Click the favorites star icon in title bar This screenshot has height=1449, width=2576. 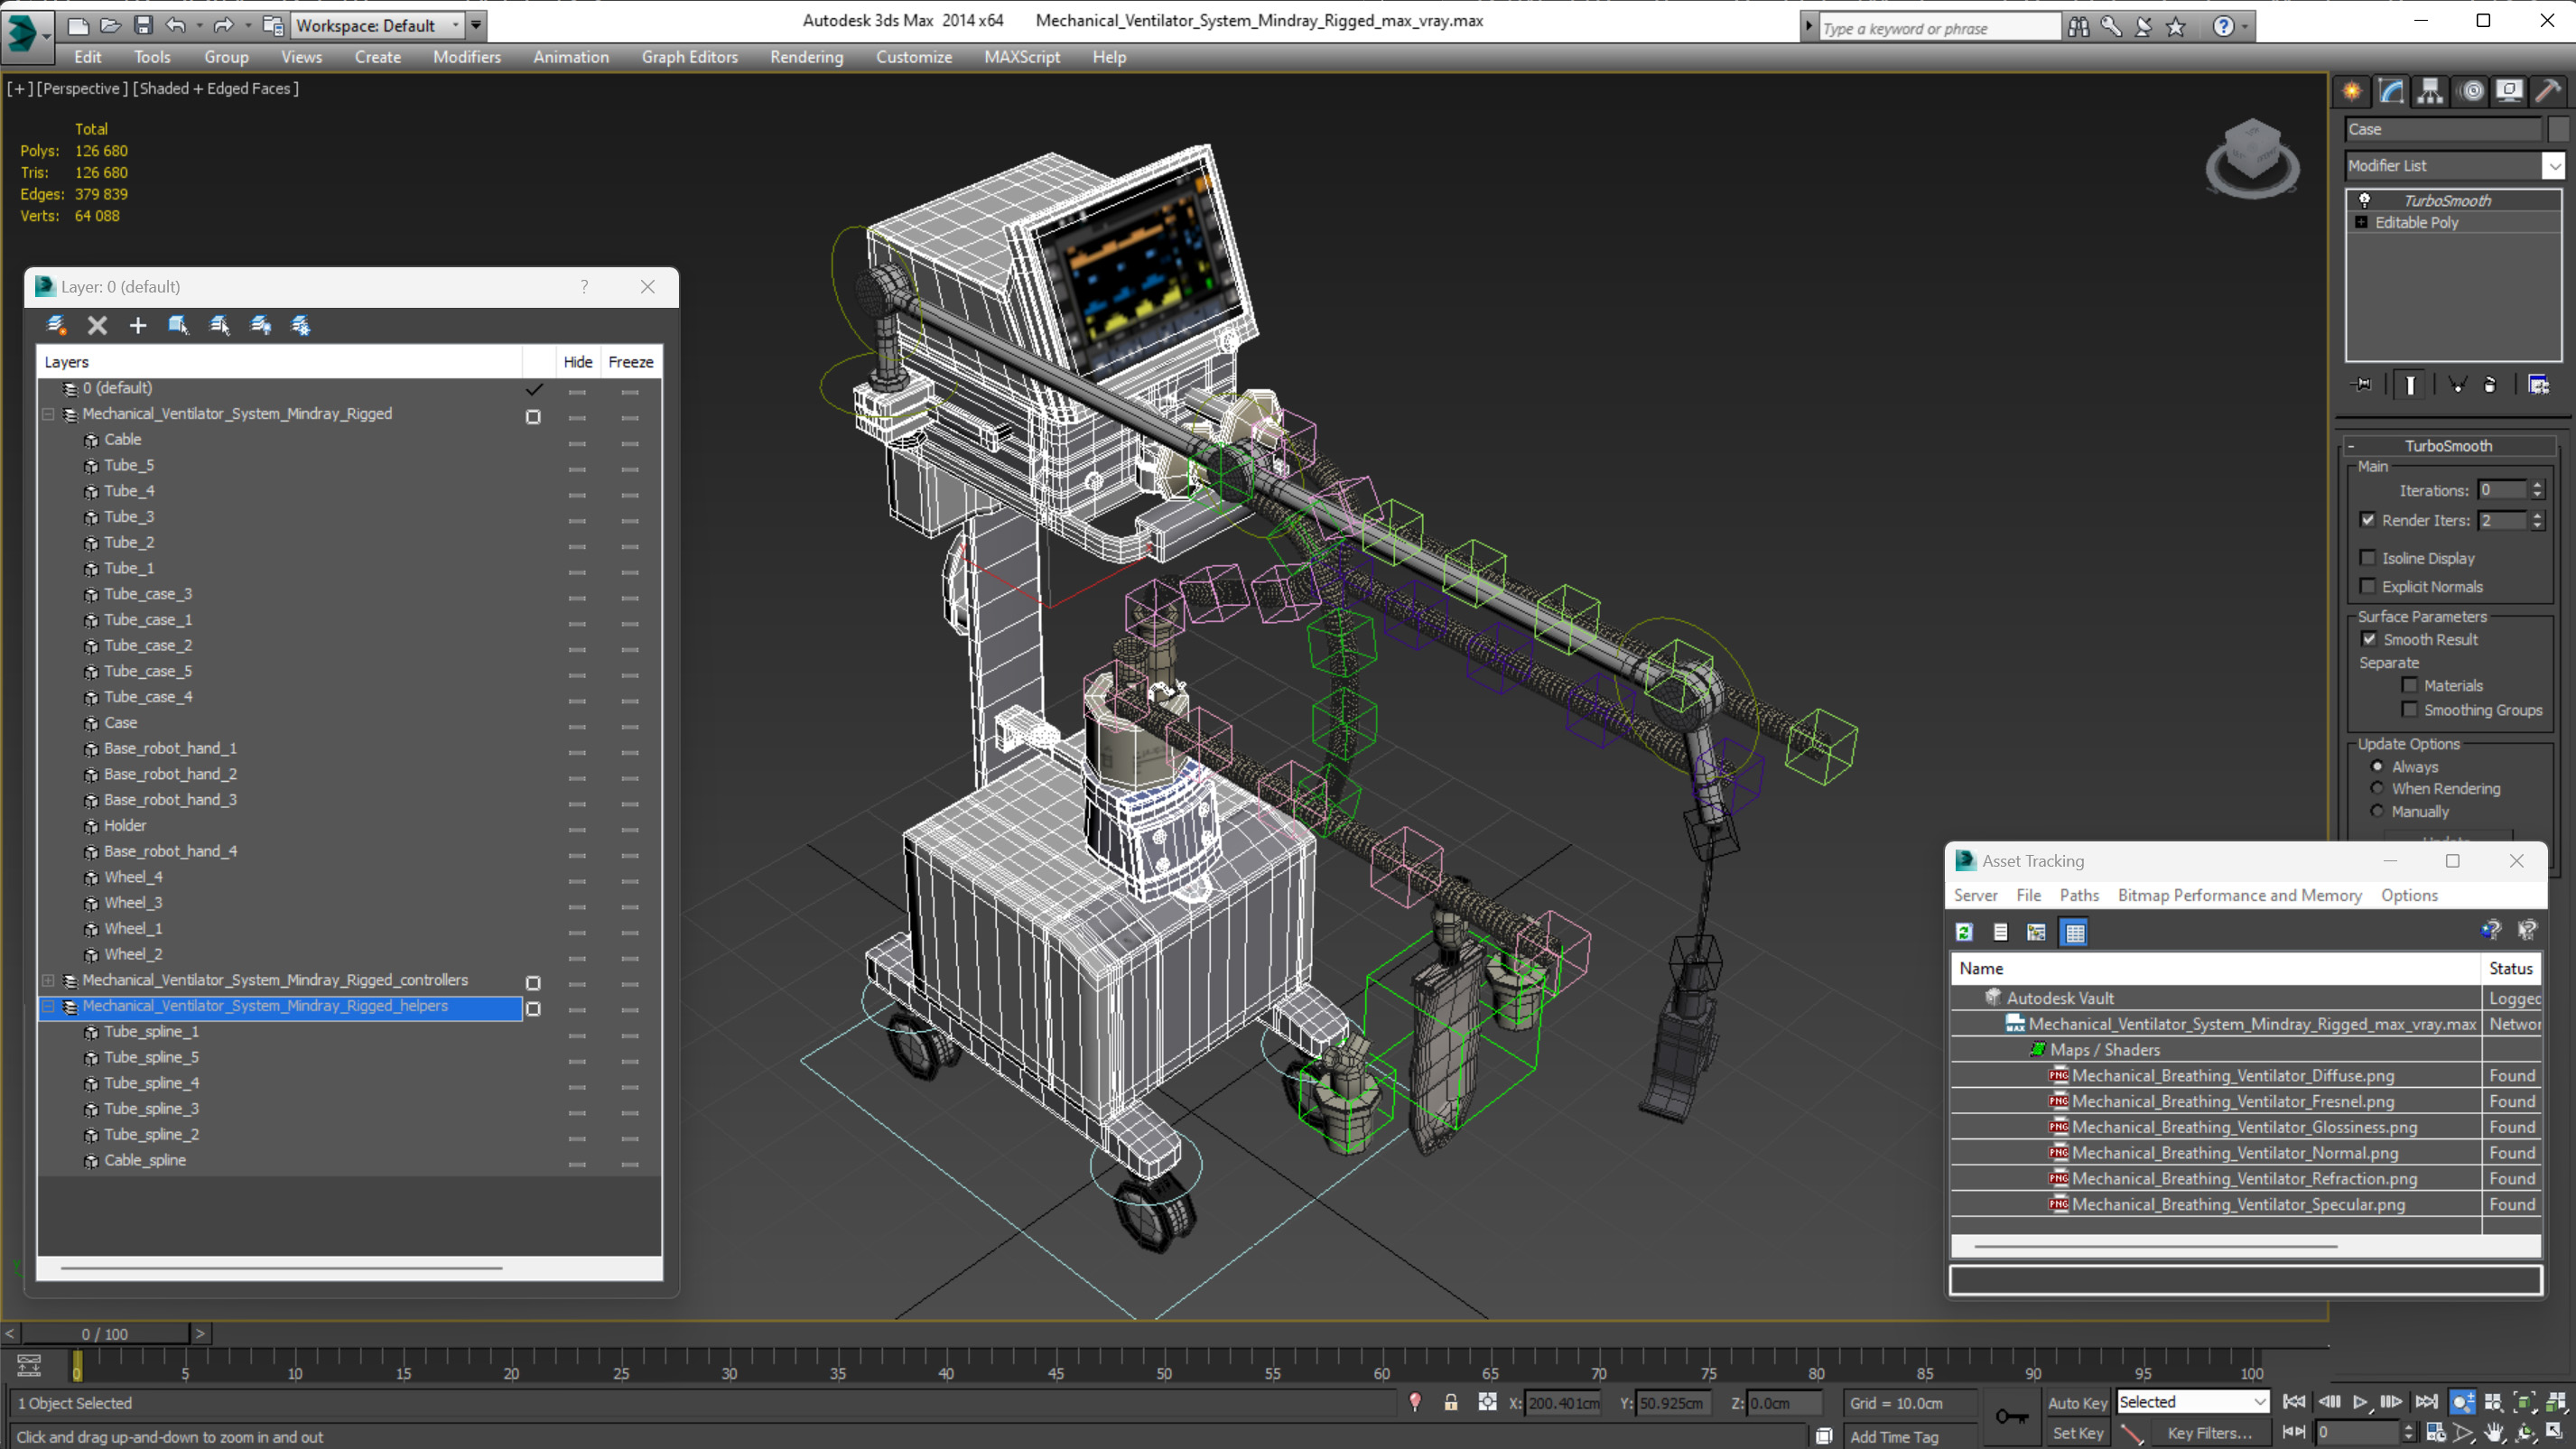pos(2175,27)
